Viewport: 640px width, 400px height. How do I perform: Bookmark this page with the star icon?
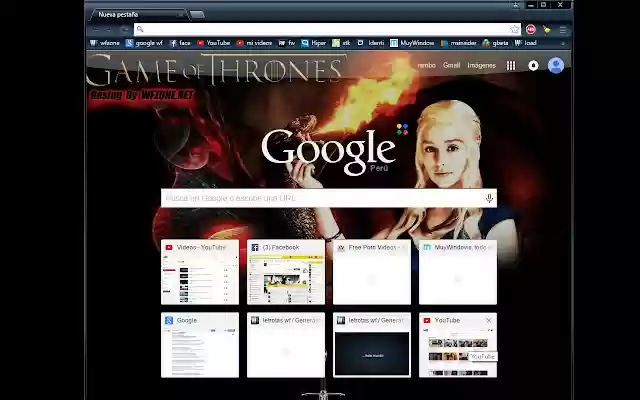click(515, 29)
